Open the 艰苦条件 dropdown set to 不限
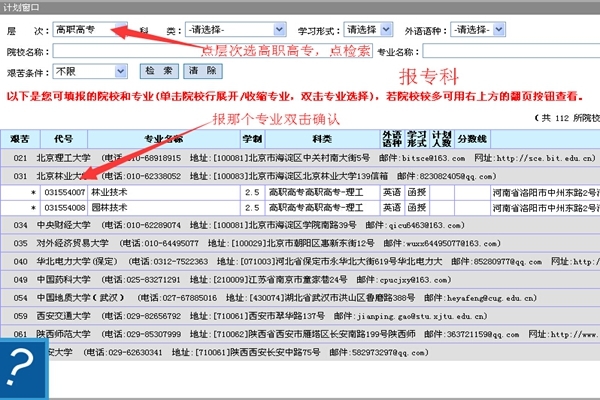The image size is (600, 400). (x=89, y=71)
